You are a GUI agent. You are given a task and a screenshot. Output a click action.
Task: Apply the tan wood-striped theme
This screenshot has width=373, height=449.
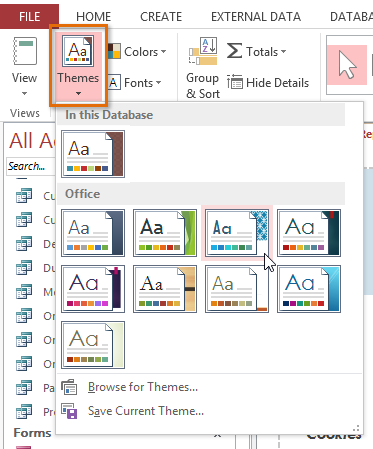point(165,289)
